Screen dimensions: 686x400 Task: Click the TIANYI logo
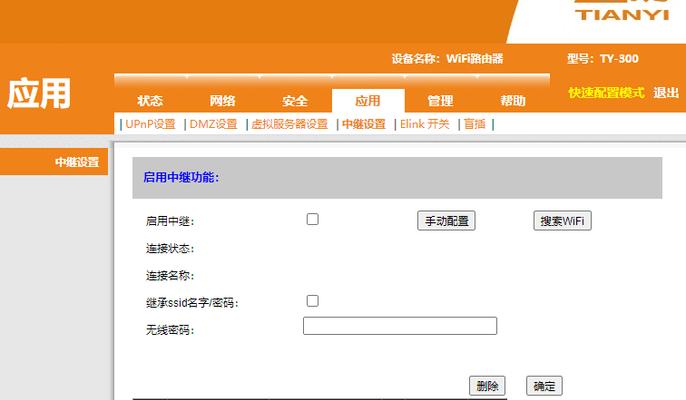pyautogui.click(x=622, y=12)
